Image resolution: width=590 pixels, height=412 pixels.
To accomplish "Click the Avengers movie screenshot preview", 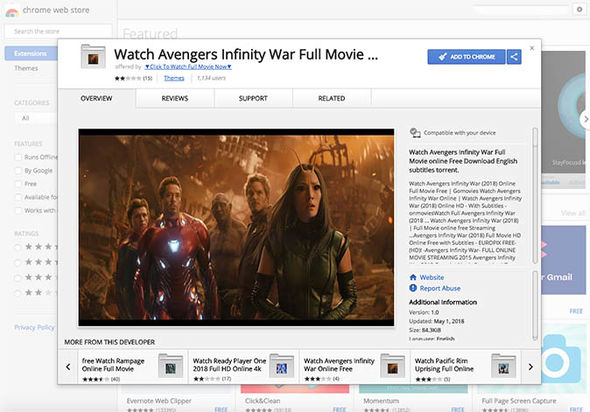I will 236,227.
